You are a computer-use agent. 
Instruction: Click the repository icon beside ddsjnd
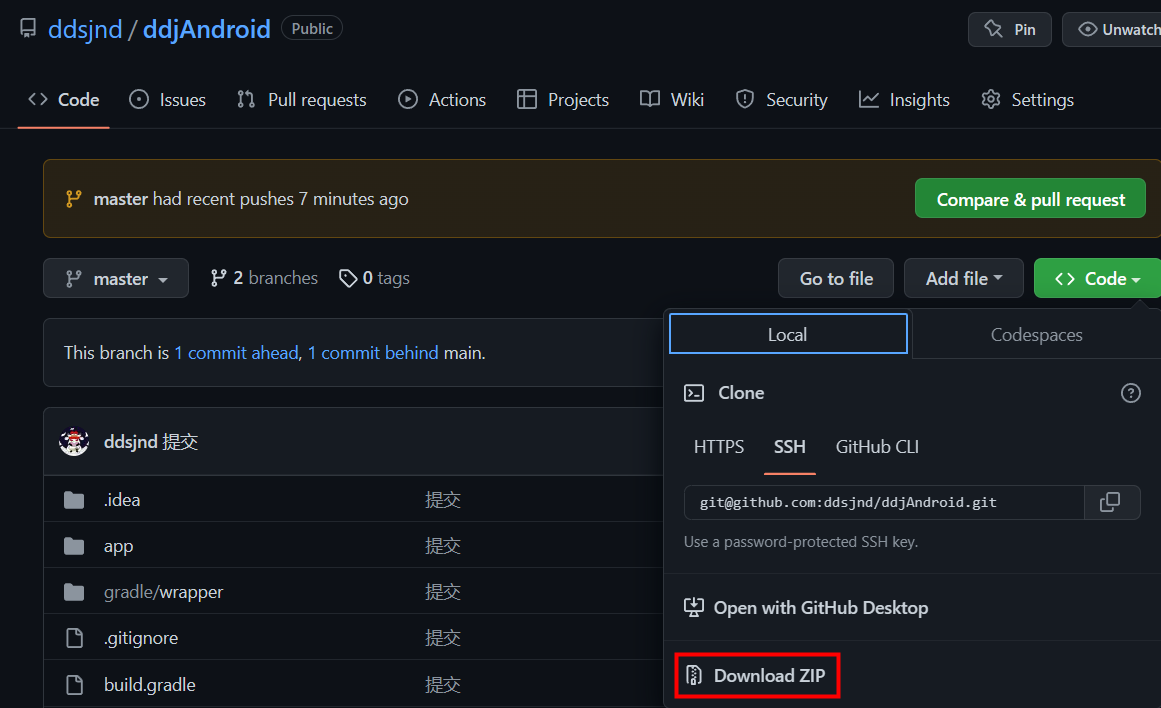[x=28, y=29]
